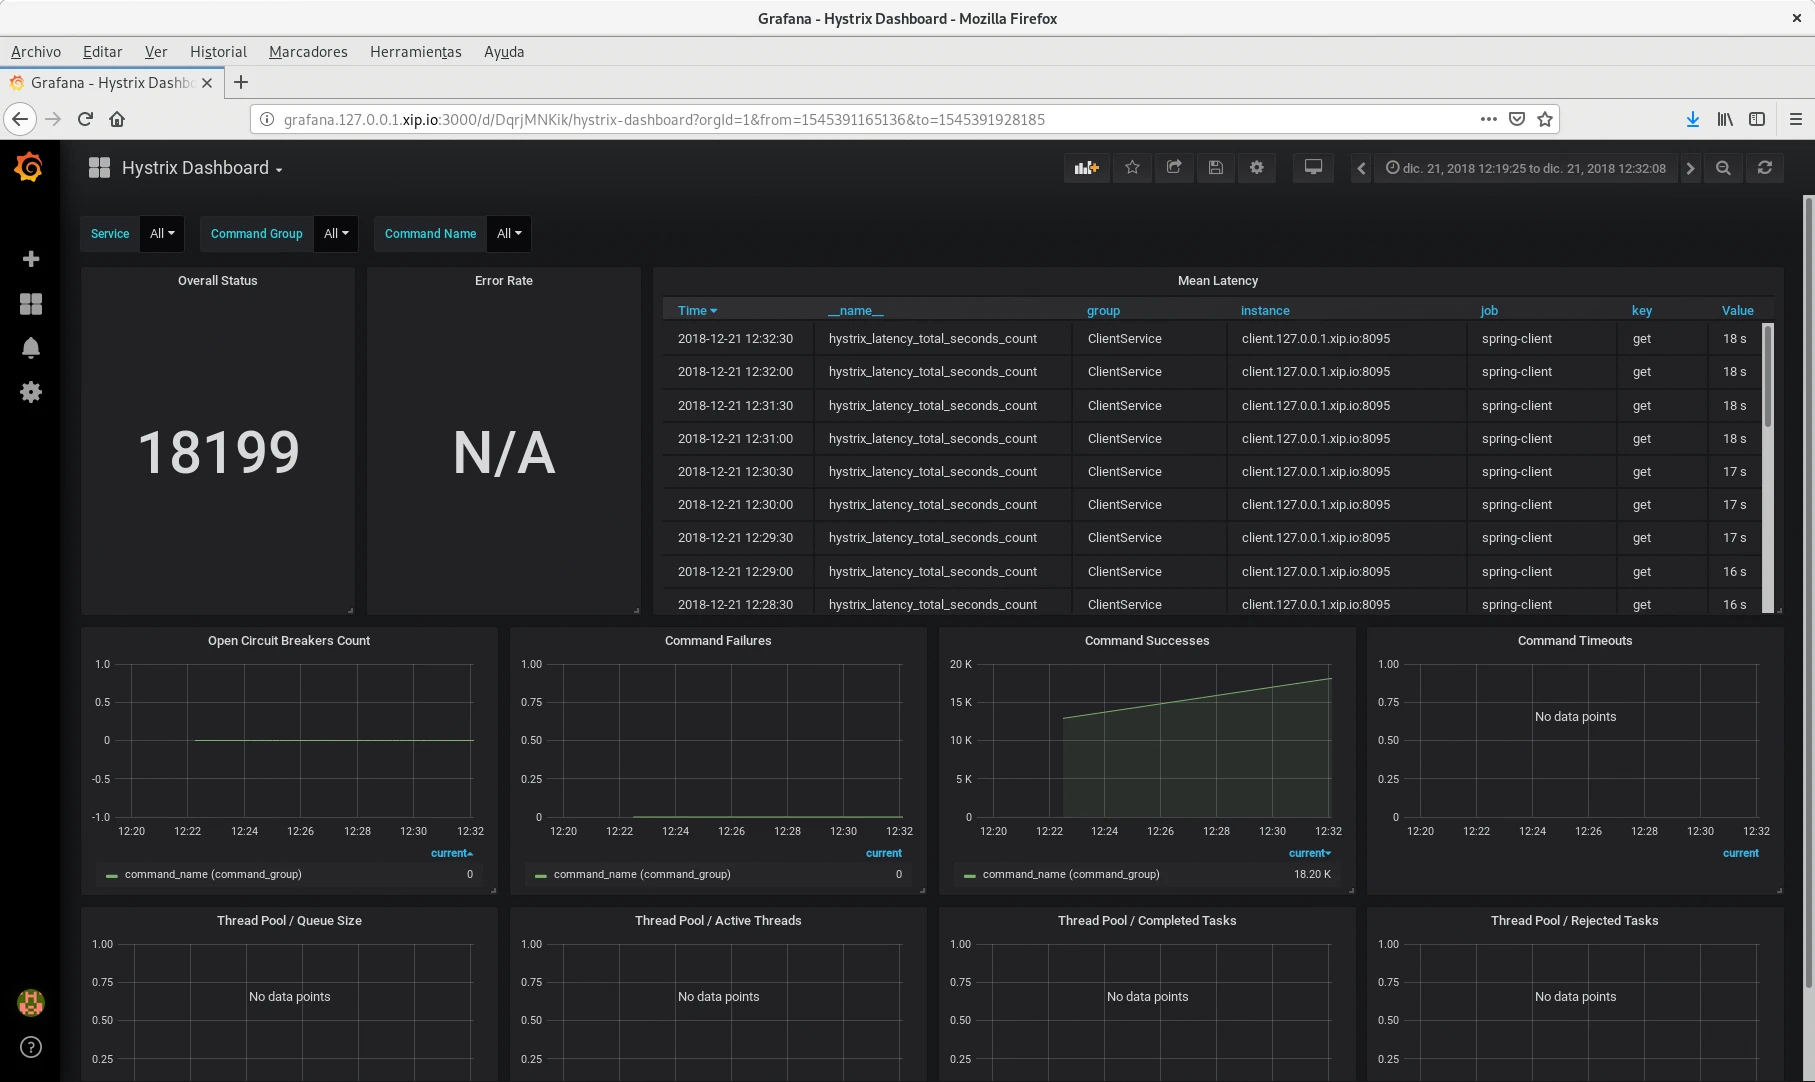The height and width of the screenshot is (1082, 1815).
Task: Expand the Command Group dropdown
Action: point(336,234)
